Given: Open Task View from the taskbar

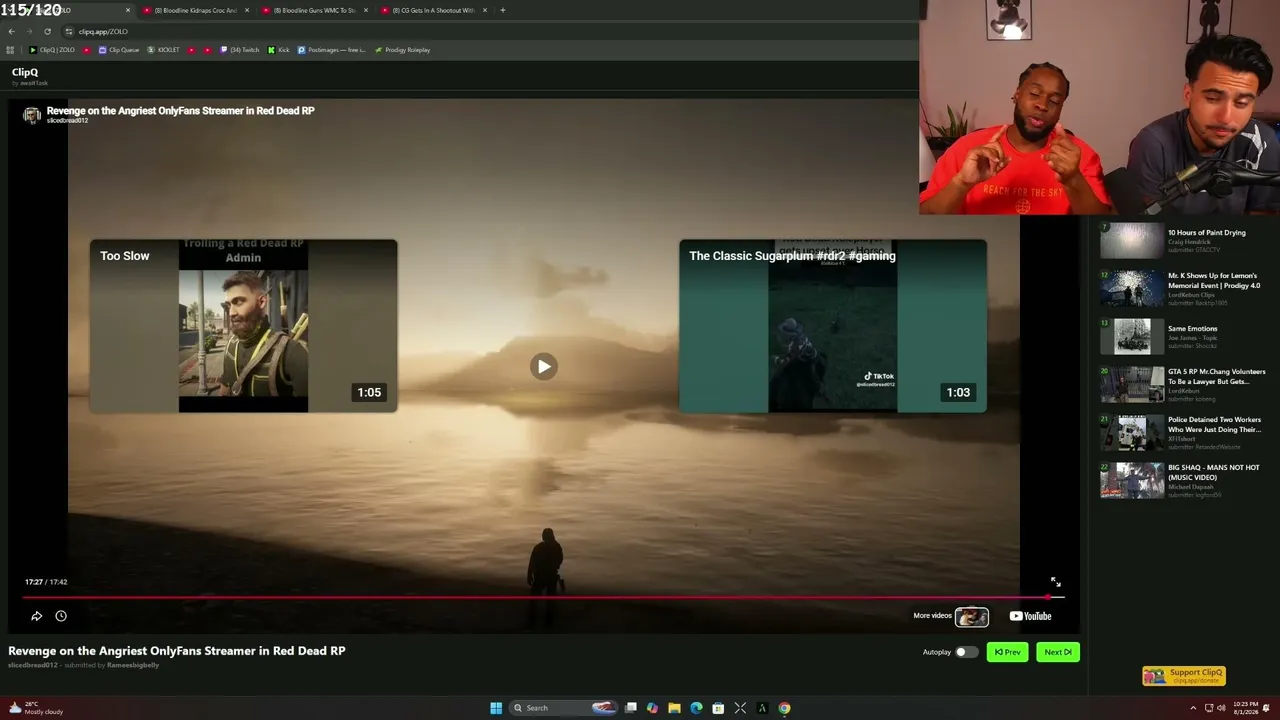Looking at the screenshot, I should pos(631,708).
